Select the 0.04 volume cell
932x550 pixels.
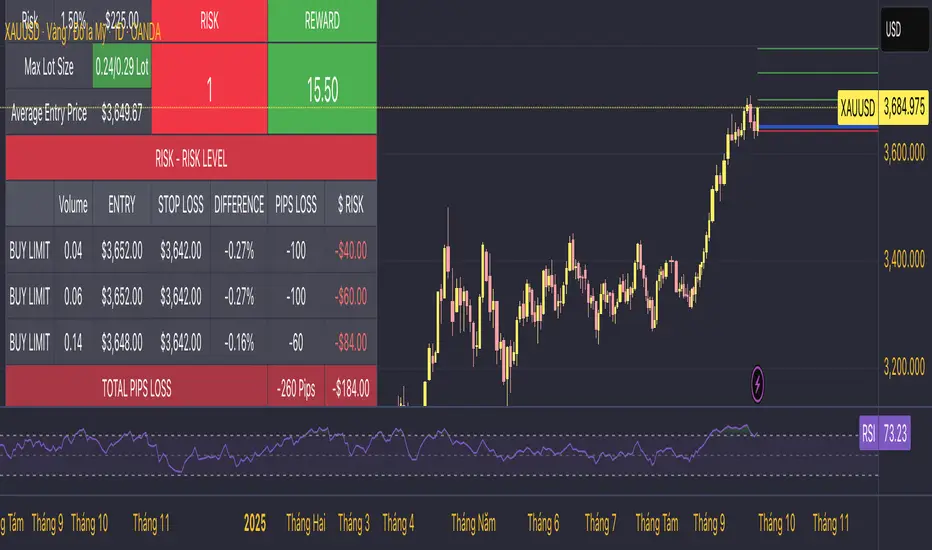pos(73,250)
